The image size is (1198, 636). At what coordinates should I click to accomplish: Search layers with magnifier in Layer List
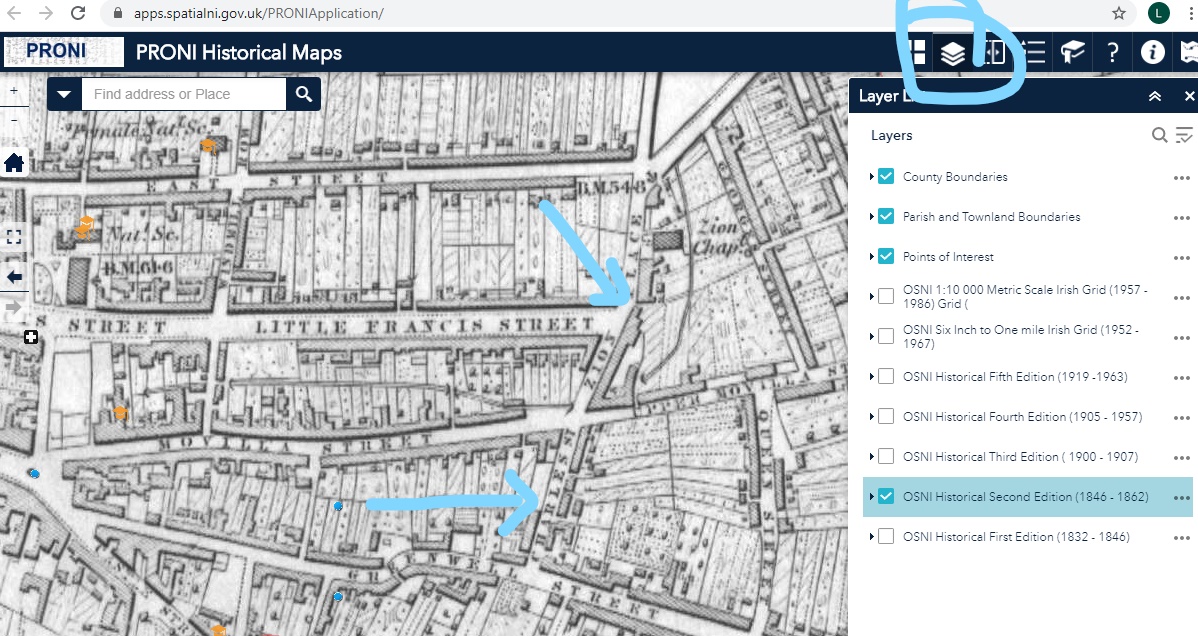(x=1159, y=135)
